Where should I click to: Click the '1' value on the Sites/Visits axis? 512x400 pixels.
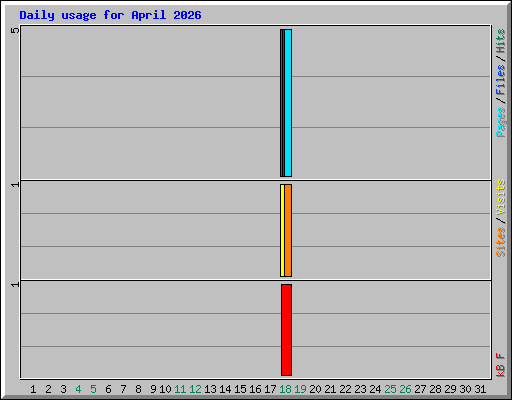(x=15, y=184)
